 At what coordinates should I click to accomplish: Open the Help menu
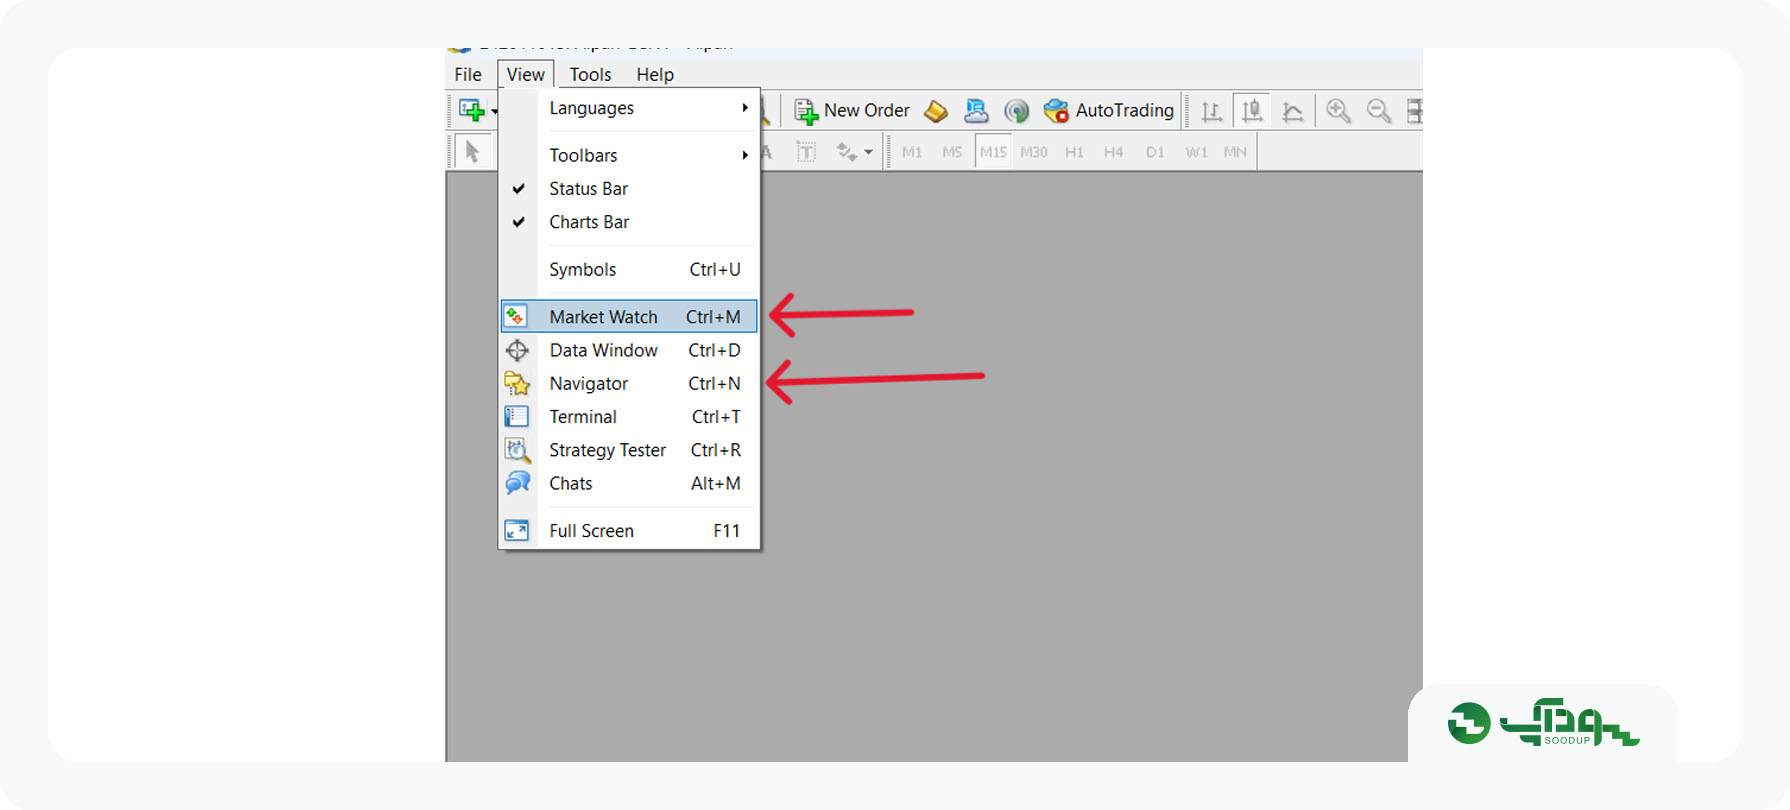click(655, 74)
